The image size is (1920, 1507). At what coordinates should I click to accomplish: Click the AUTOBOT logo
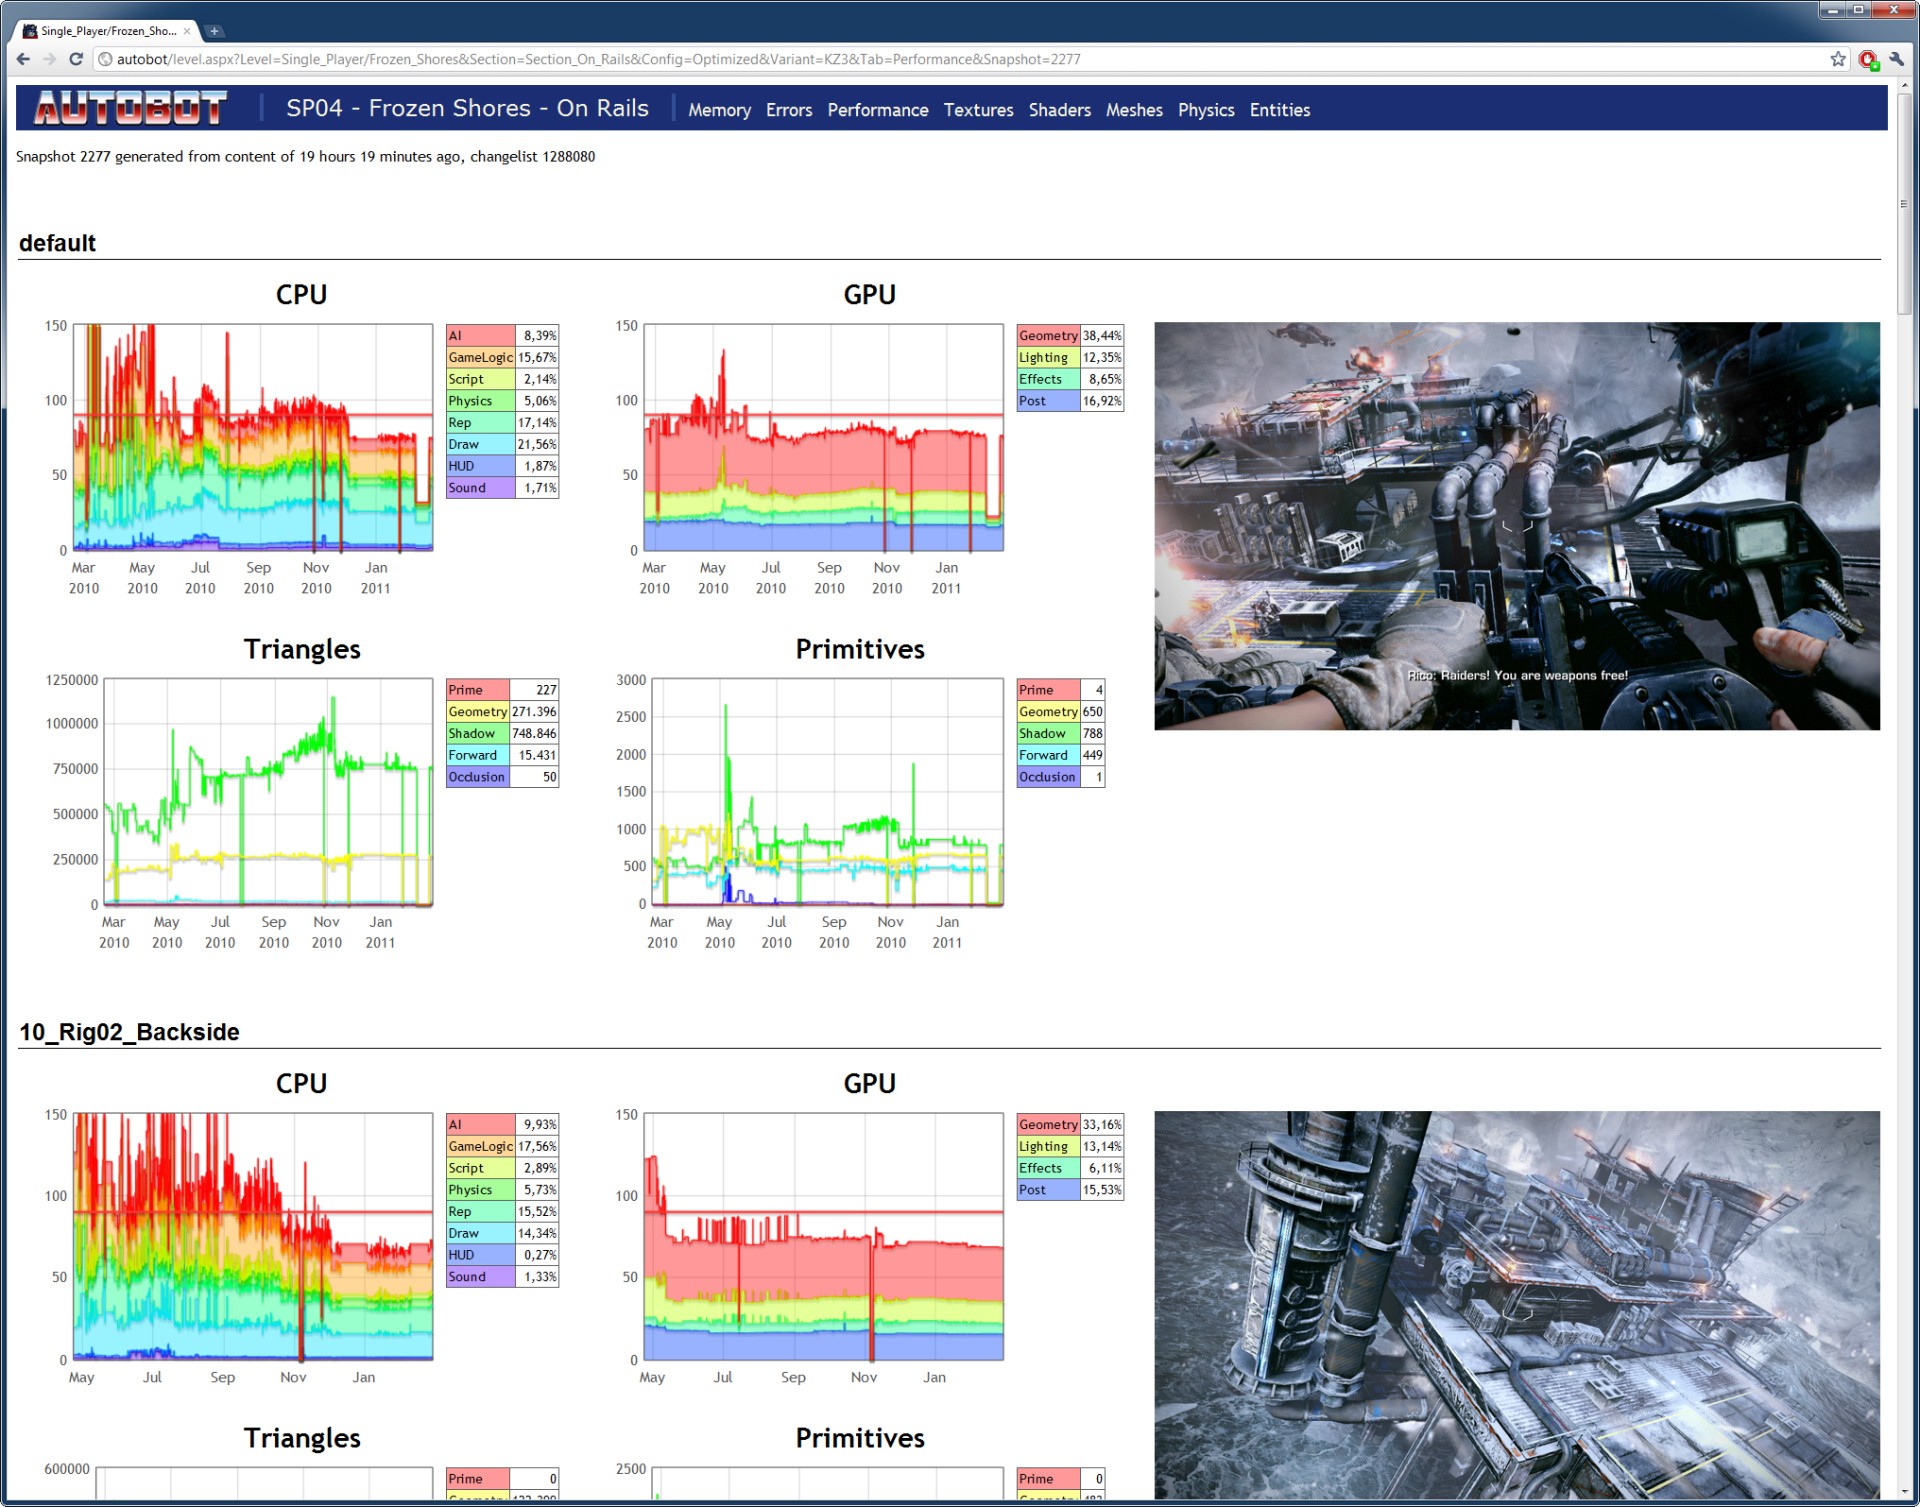[131, 108]
